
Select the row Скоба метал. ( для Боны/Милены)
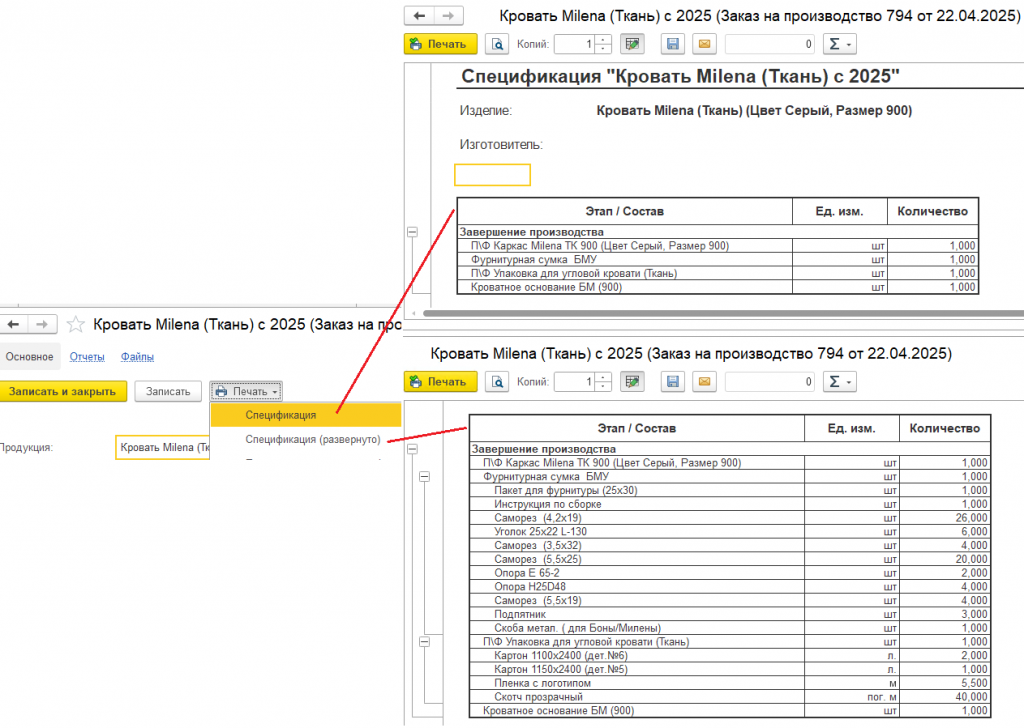pyautogui.click(x=729, y=628)
